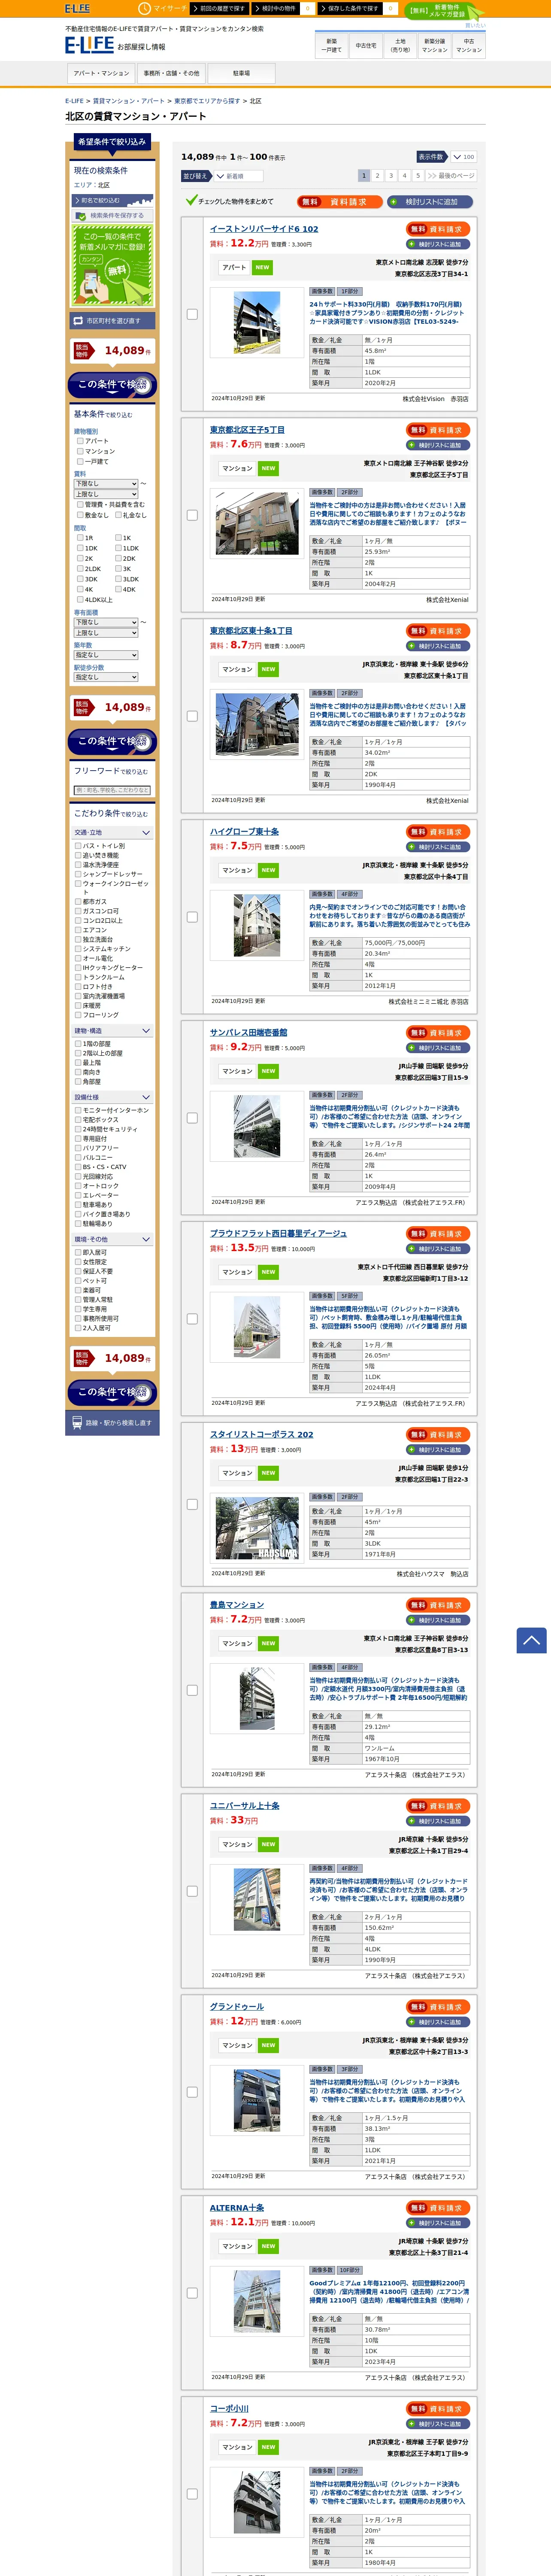Click 前回の履歴で探す in top bar
Viewport: 551px width, 2576px height.
pos(219,8)
